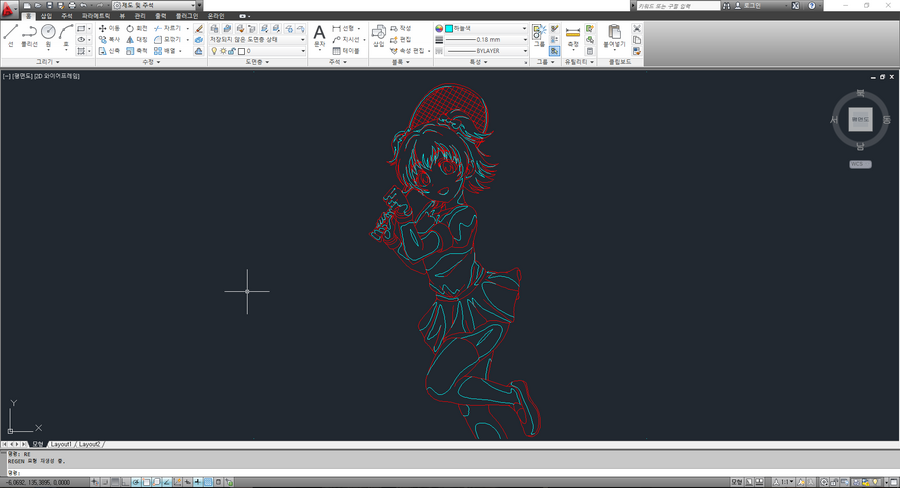Open the layer state dropdown

[x=257, y=40]
